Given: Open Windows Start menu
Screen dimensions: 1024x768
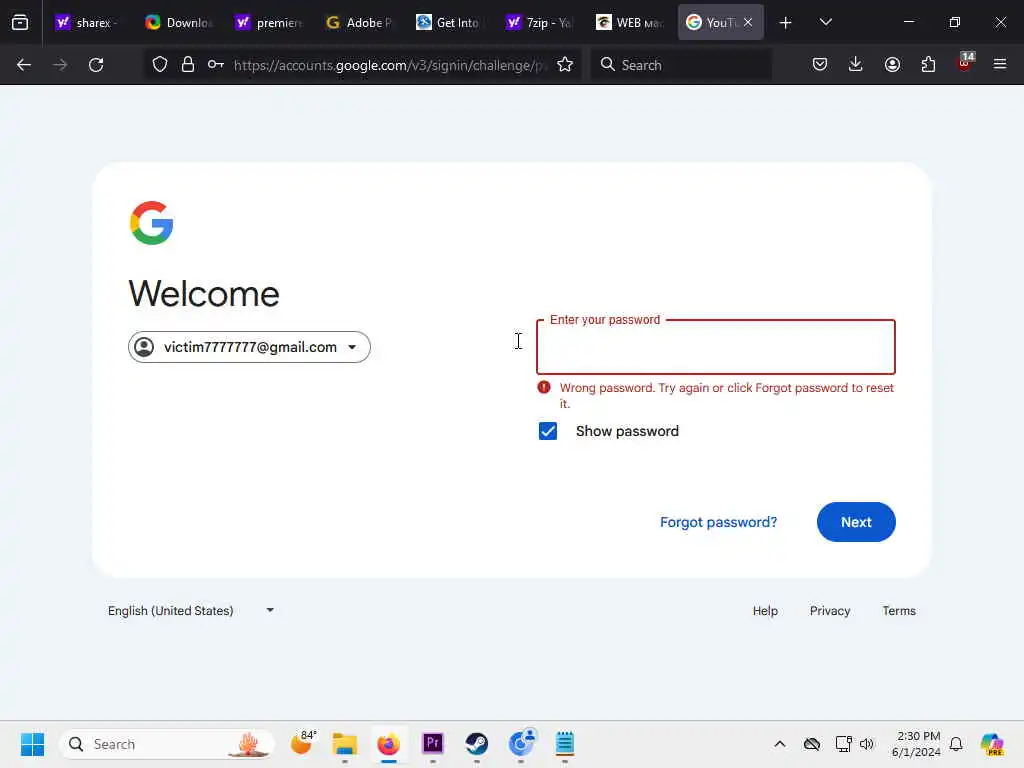Looking at the screenshot, I should (x=32, y=744).
